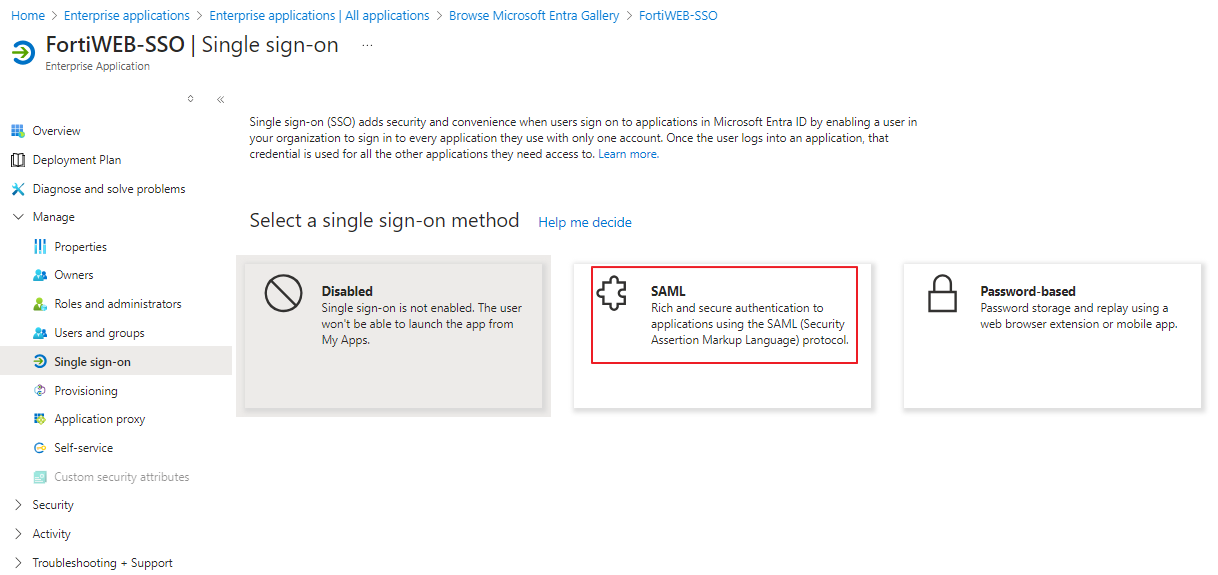Click the Overview grid icon
This screenshot has height=575, width=1218.
tap(17, 131)
